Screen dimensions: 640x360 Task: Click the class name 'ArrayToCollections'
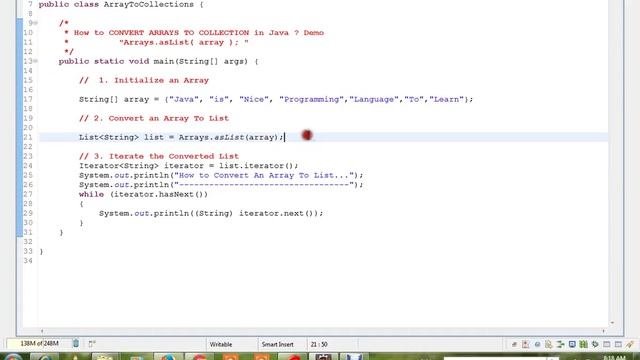coord(149,4)
